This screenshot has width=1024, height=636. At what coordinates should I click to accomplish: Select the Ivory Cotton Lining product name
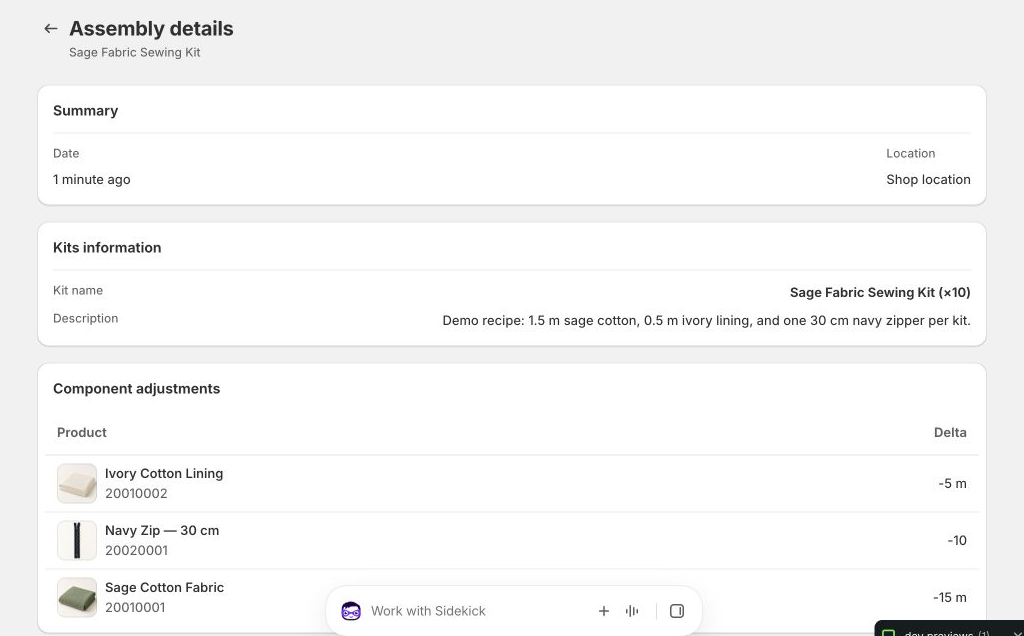click(164, 473)
